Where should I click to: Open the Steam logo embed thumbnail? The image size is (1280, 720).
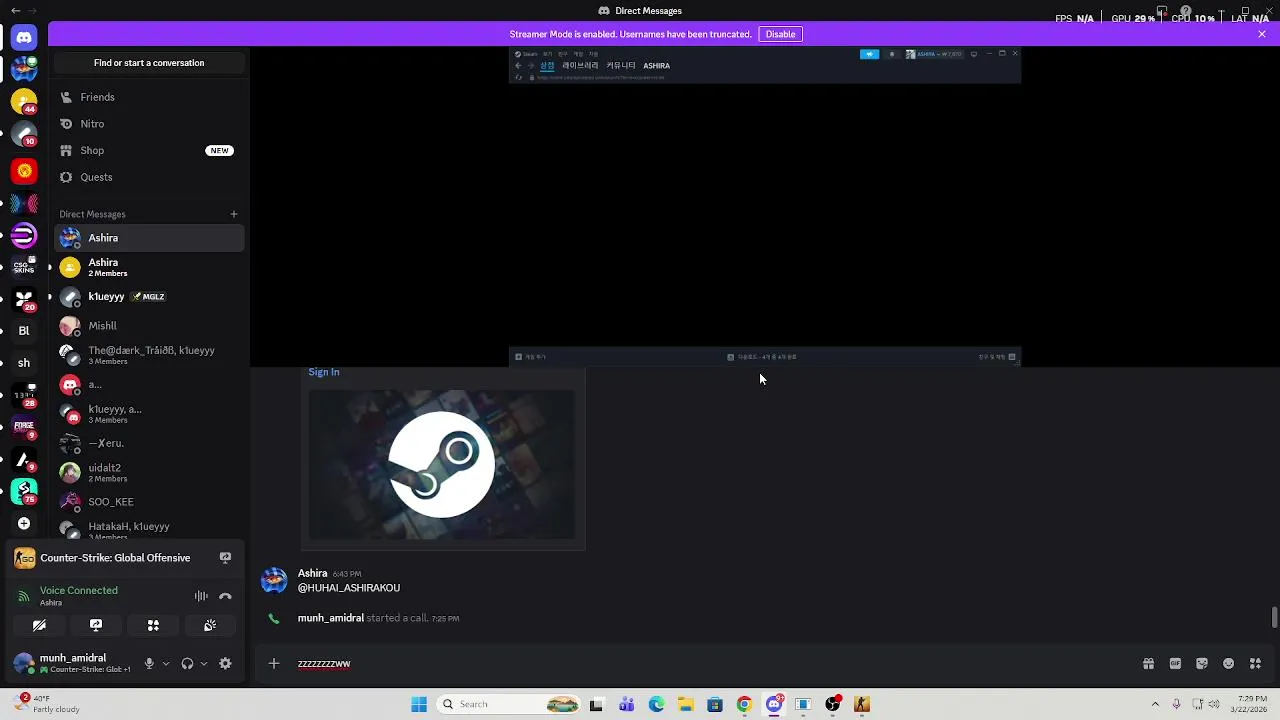(x=441, y=464)
